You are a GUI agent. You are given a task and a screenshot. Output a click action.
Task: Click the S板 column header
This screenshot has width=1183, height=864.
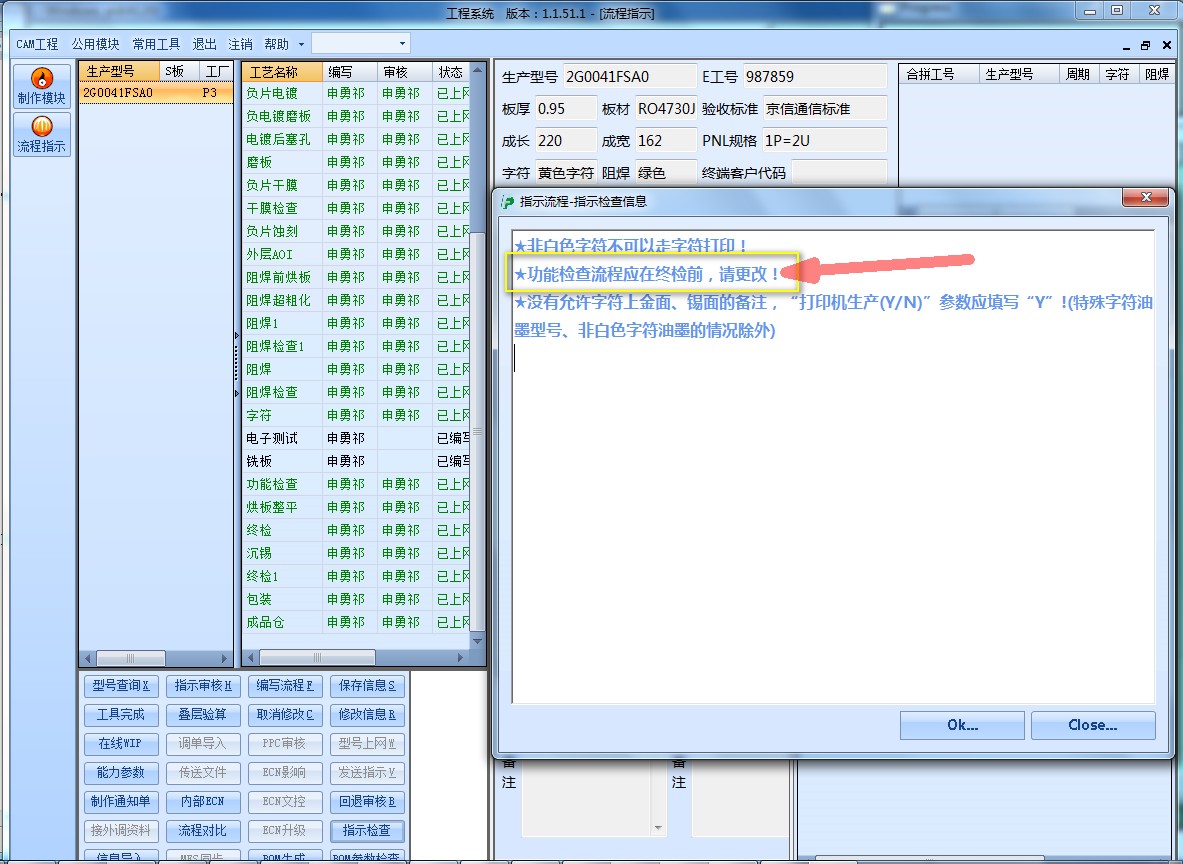tap(180, 72)
